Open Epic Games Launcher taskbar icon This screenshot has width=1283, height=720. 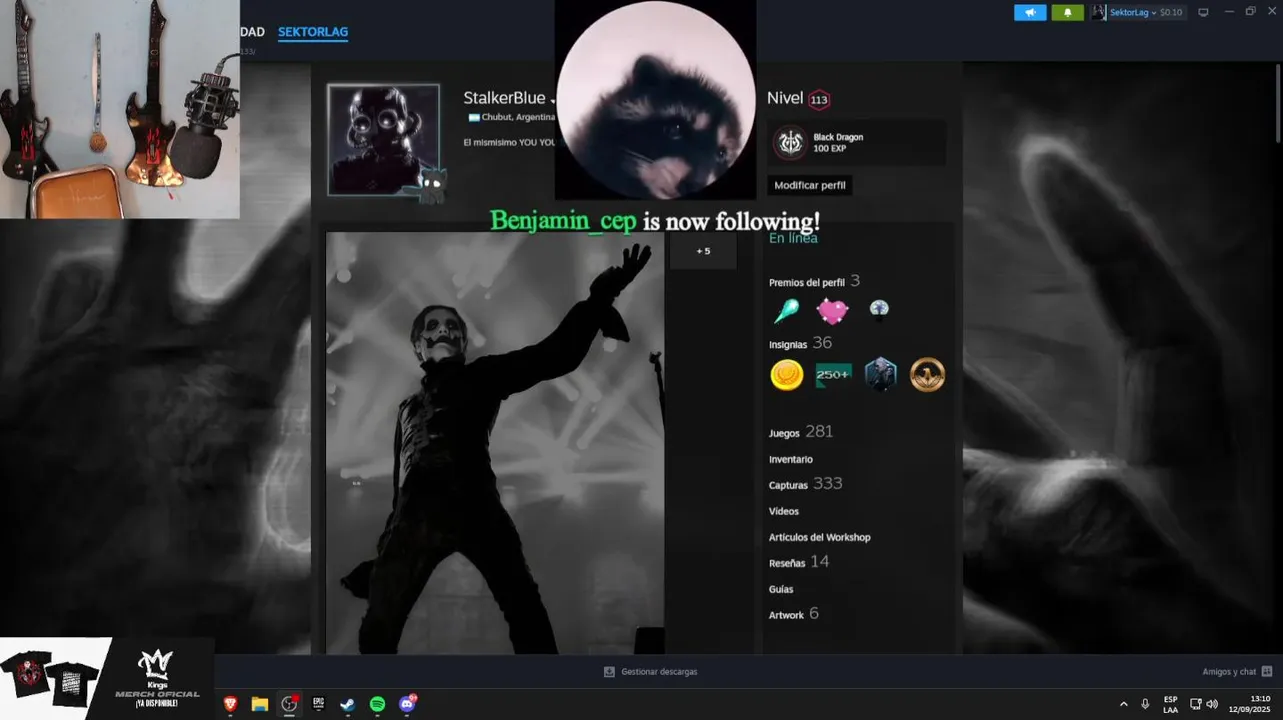click(319, 704)
